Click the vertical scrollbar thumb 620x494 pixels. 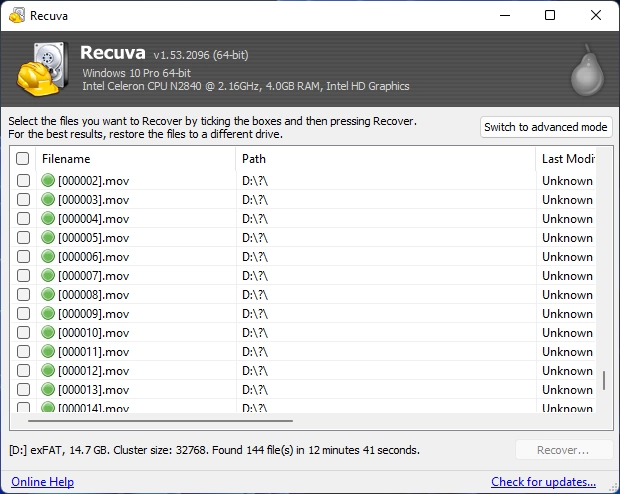(x=603, y=382)
